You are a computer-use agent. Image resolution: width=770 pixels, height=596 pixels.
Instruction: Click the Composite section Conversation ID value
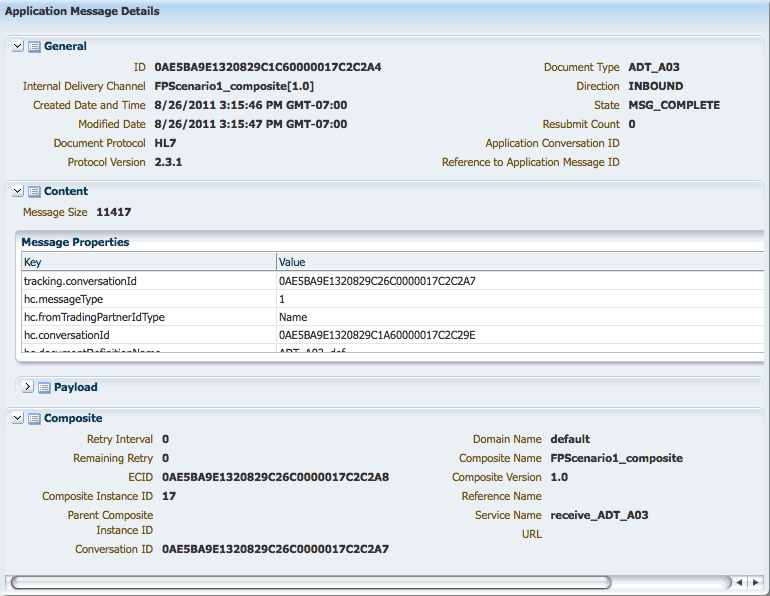pos(275,549)
